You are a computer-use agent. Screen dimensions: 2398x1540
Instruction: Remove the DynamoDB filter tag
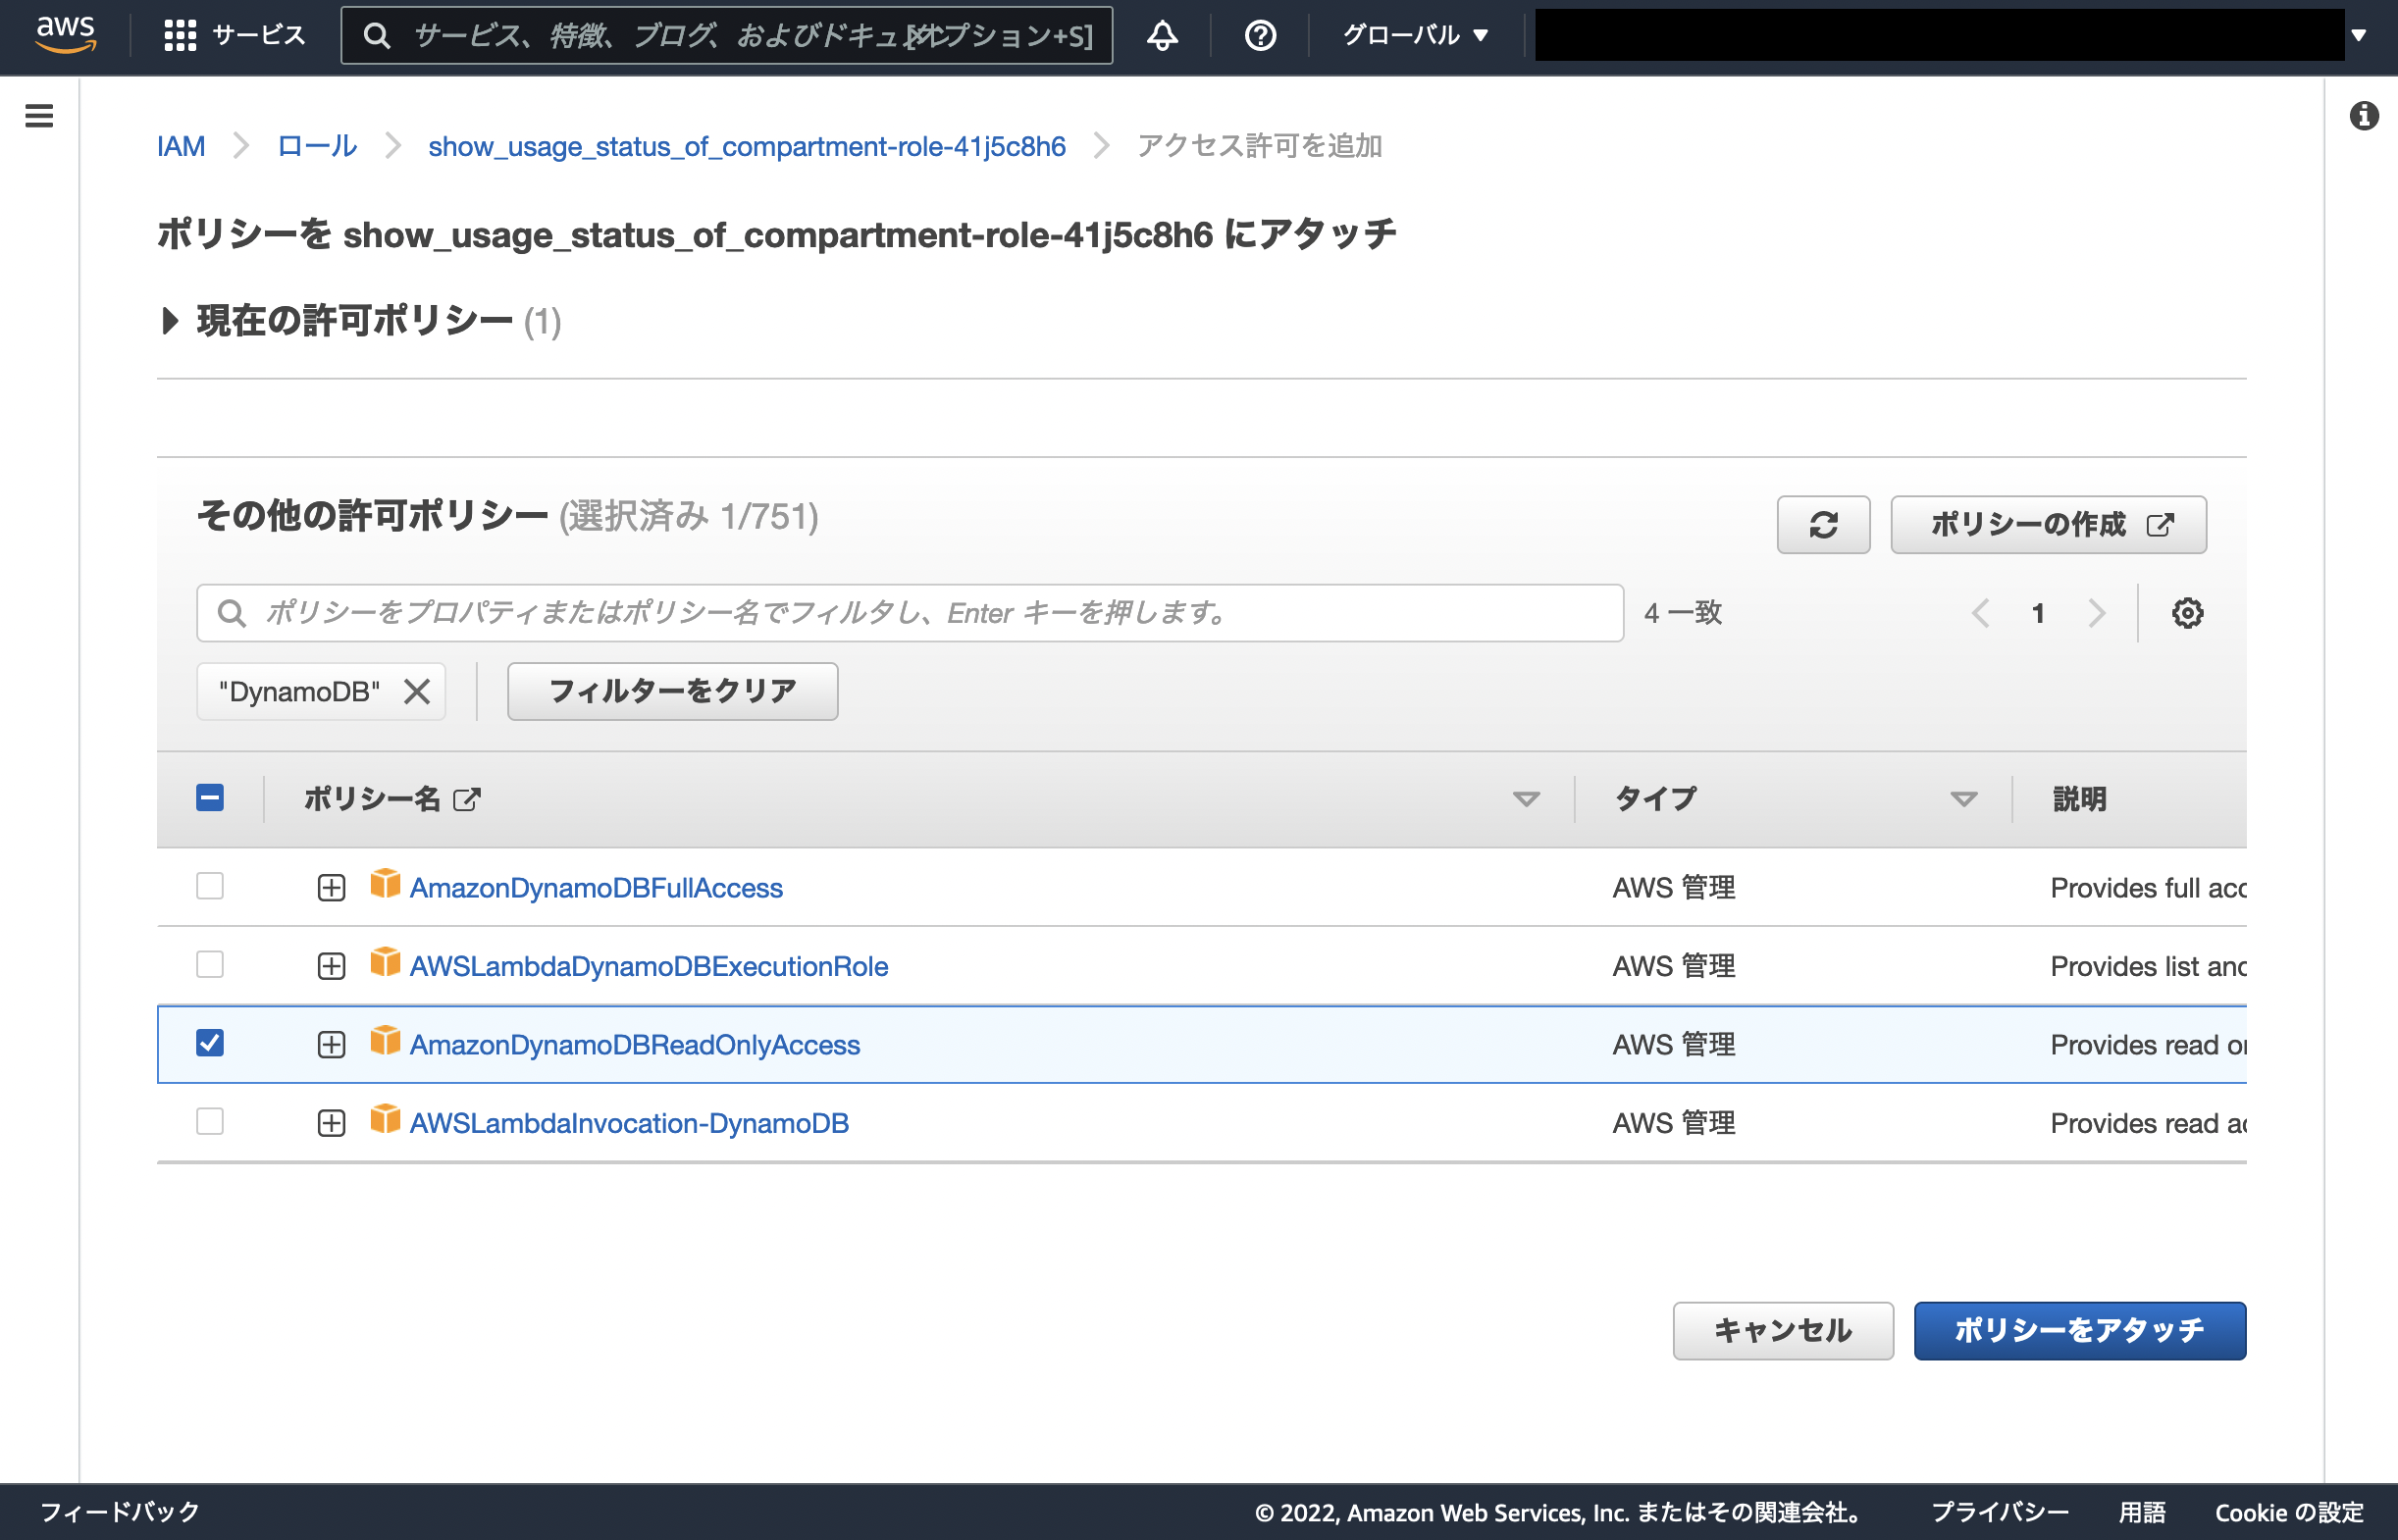tap(417, 691)
